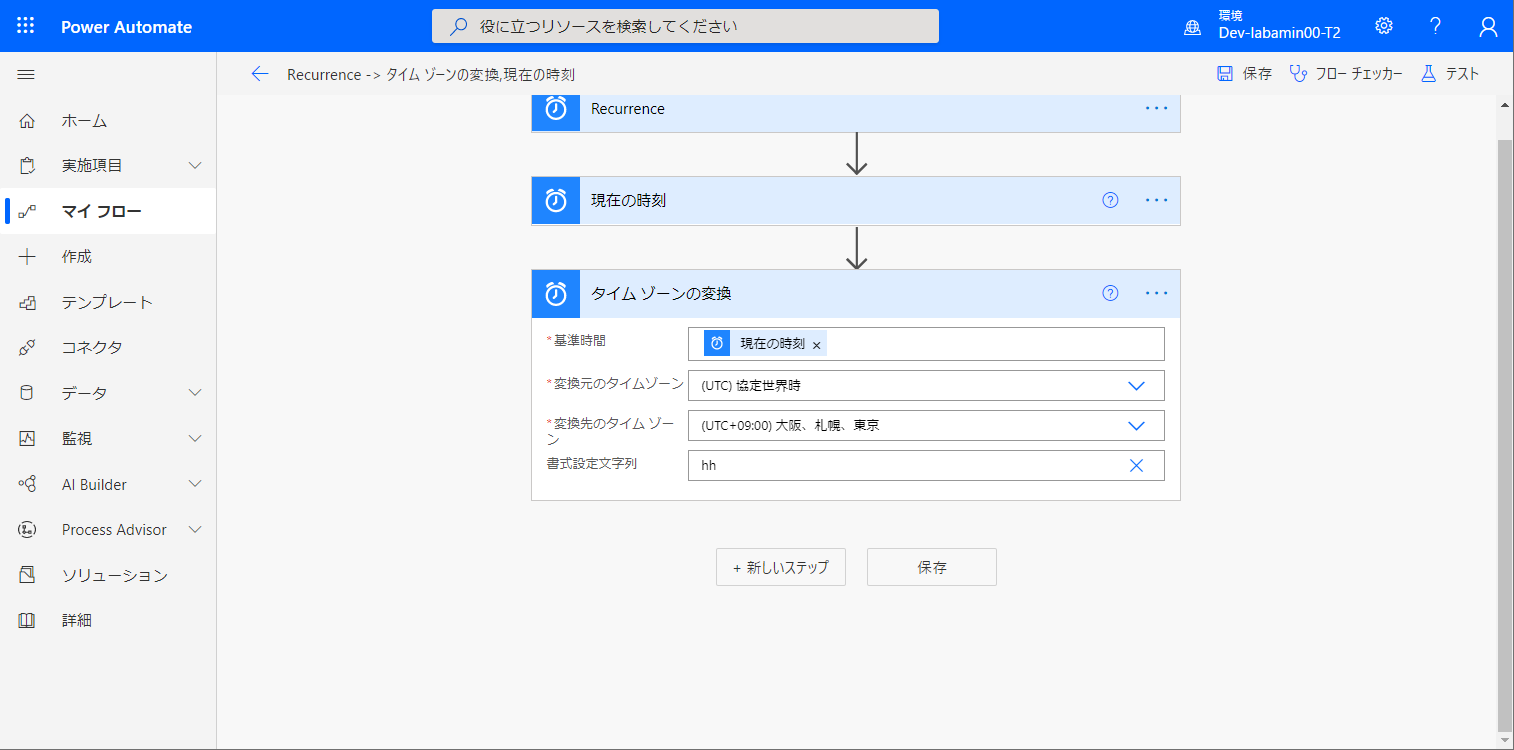1514x750 pixels.
Task: Click the resource search box
Action: coord(685,25)
